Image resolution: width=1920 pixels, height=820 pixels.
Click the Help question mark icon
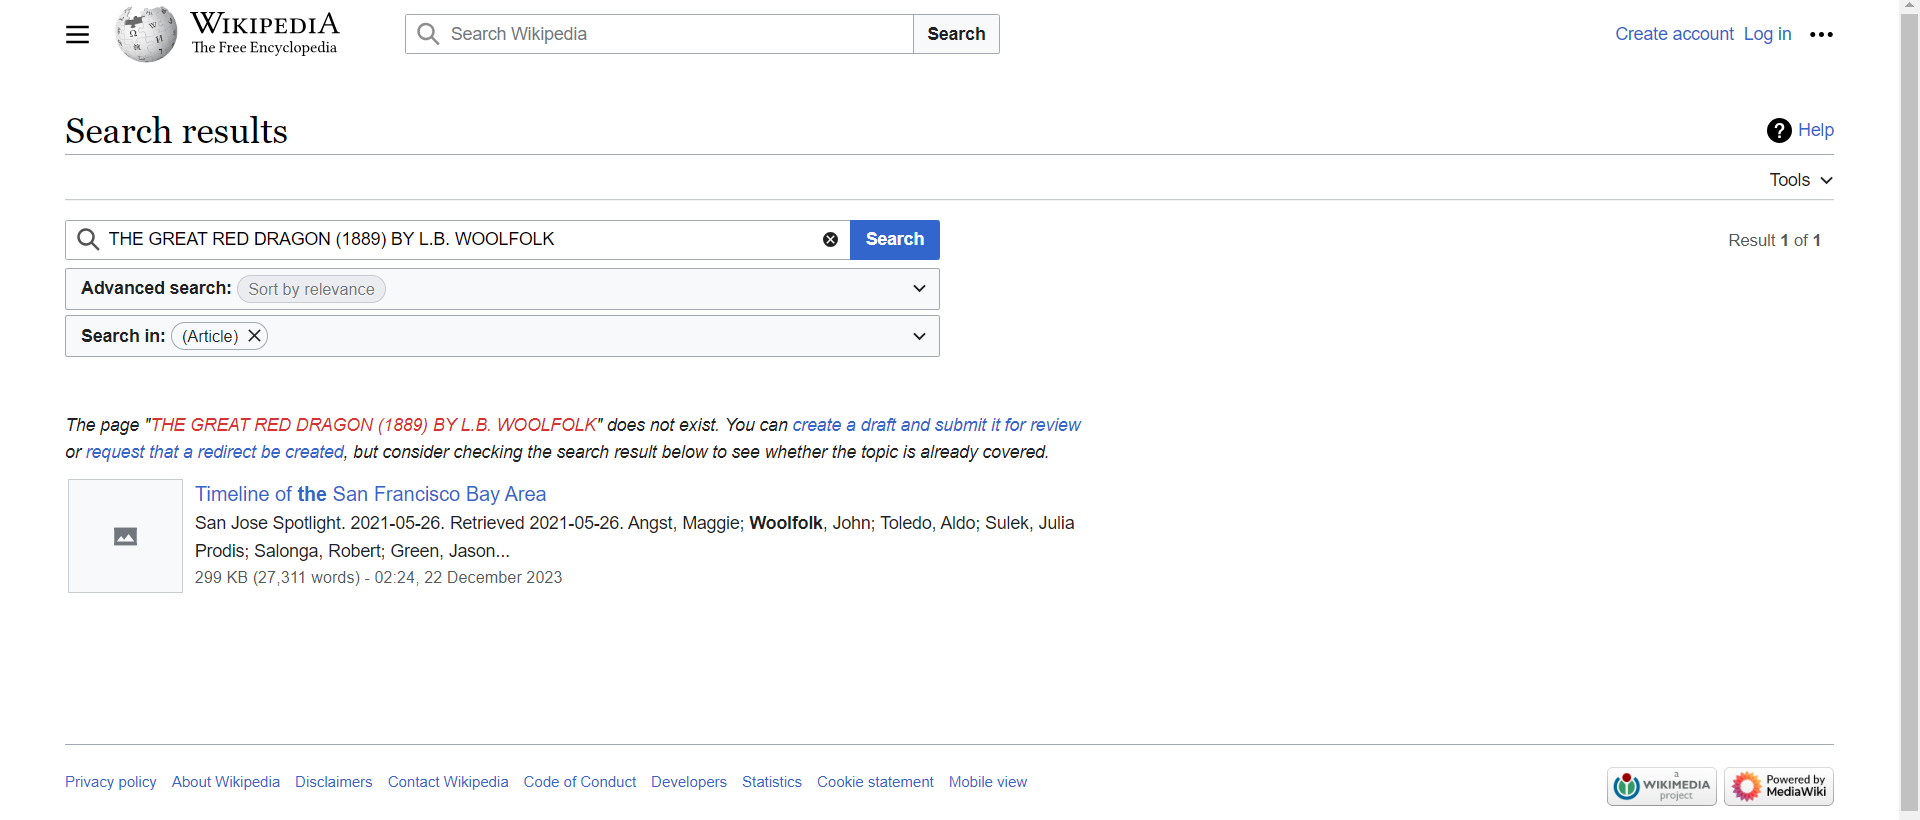pyautogui.click(x=1779, y=130)
